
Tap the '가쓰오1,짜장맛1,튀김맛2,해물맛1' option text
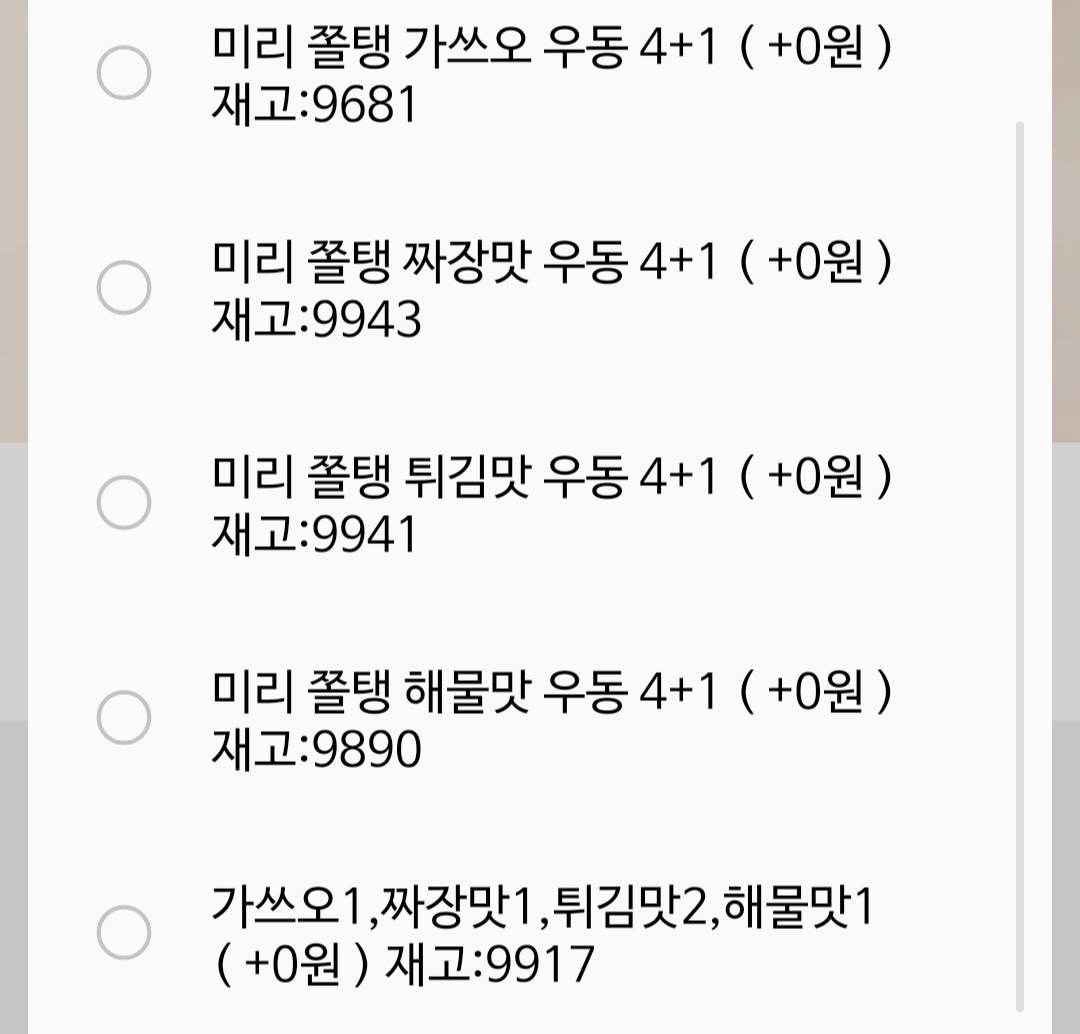543,908
